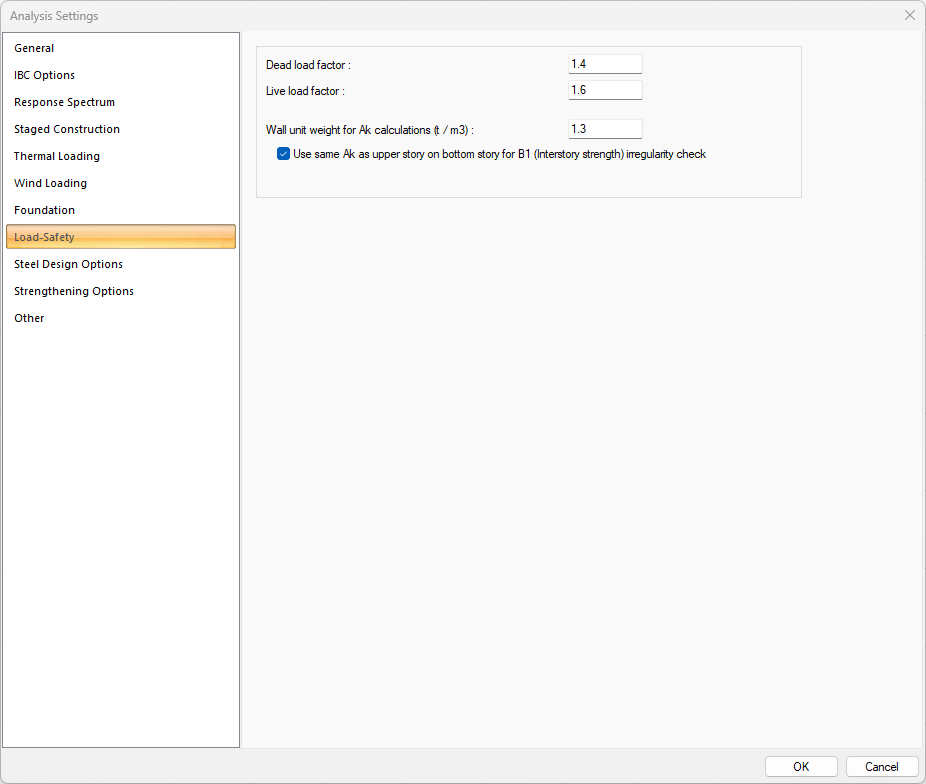926x784 pixels.
Task: Select IBC Options in sidebar
Action: pos(45,75)
